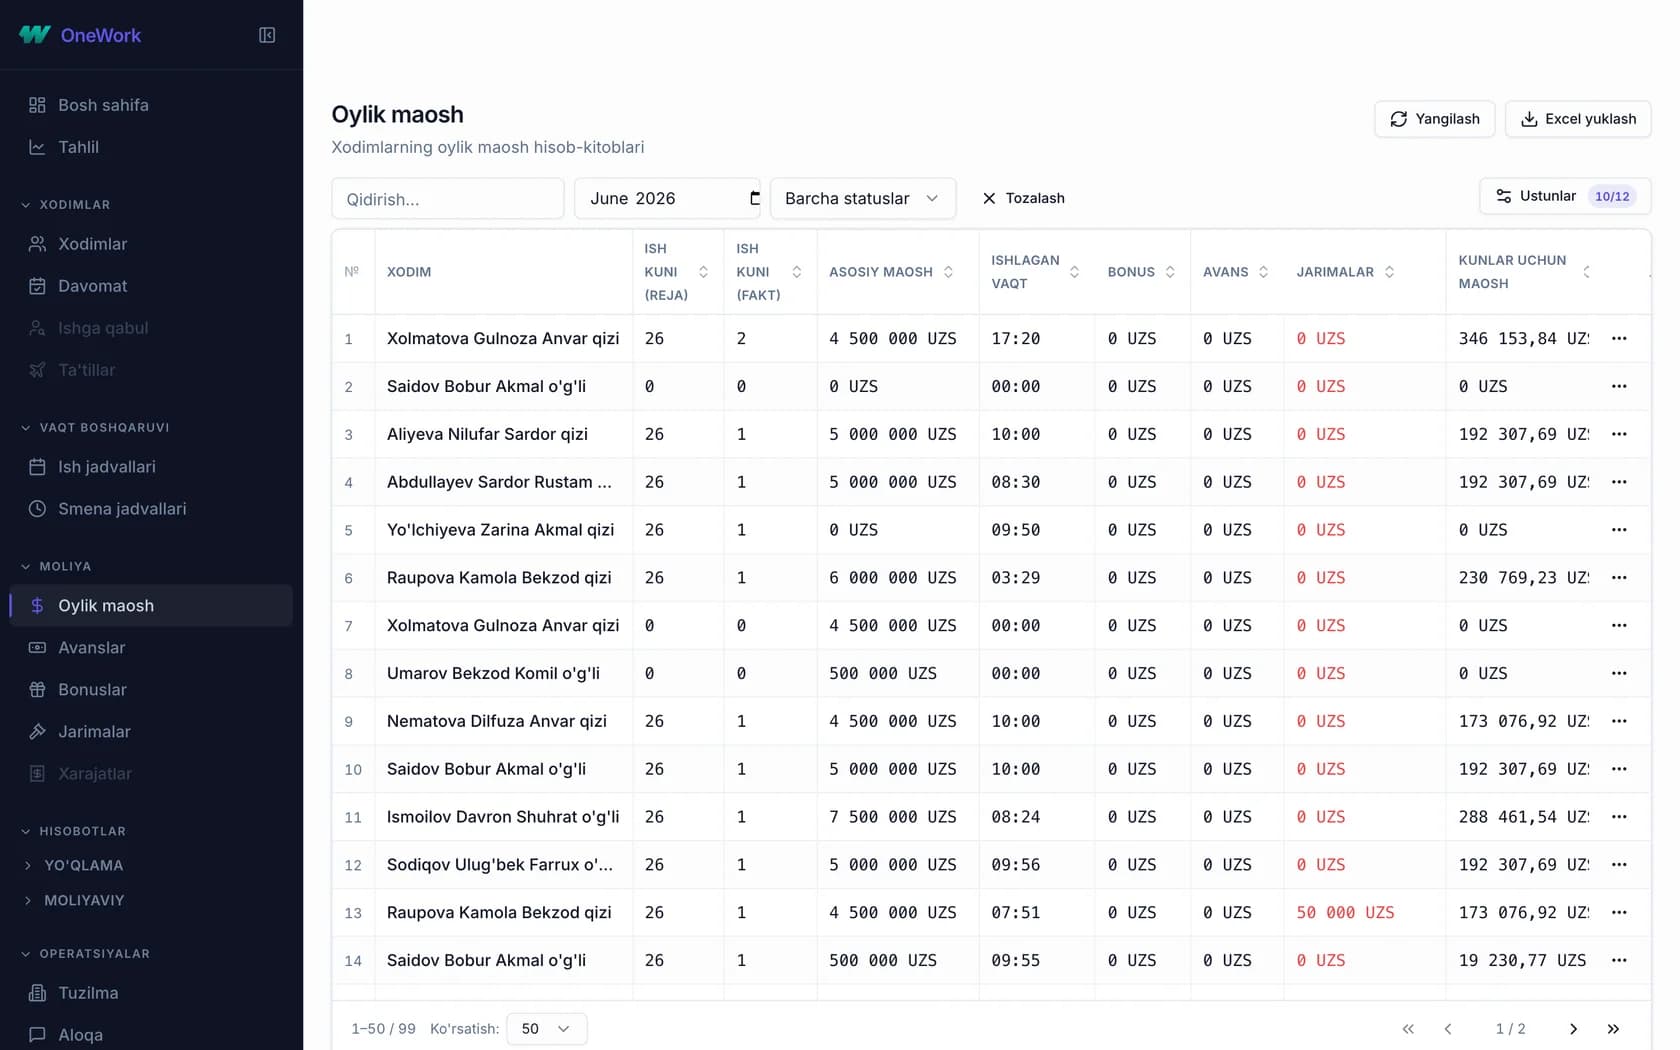Go to the last page with the double-arrow icon

point(1613,1029)
